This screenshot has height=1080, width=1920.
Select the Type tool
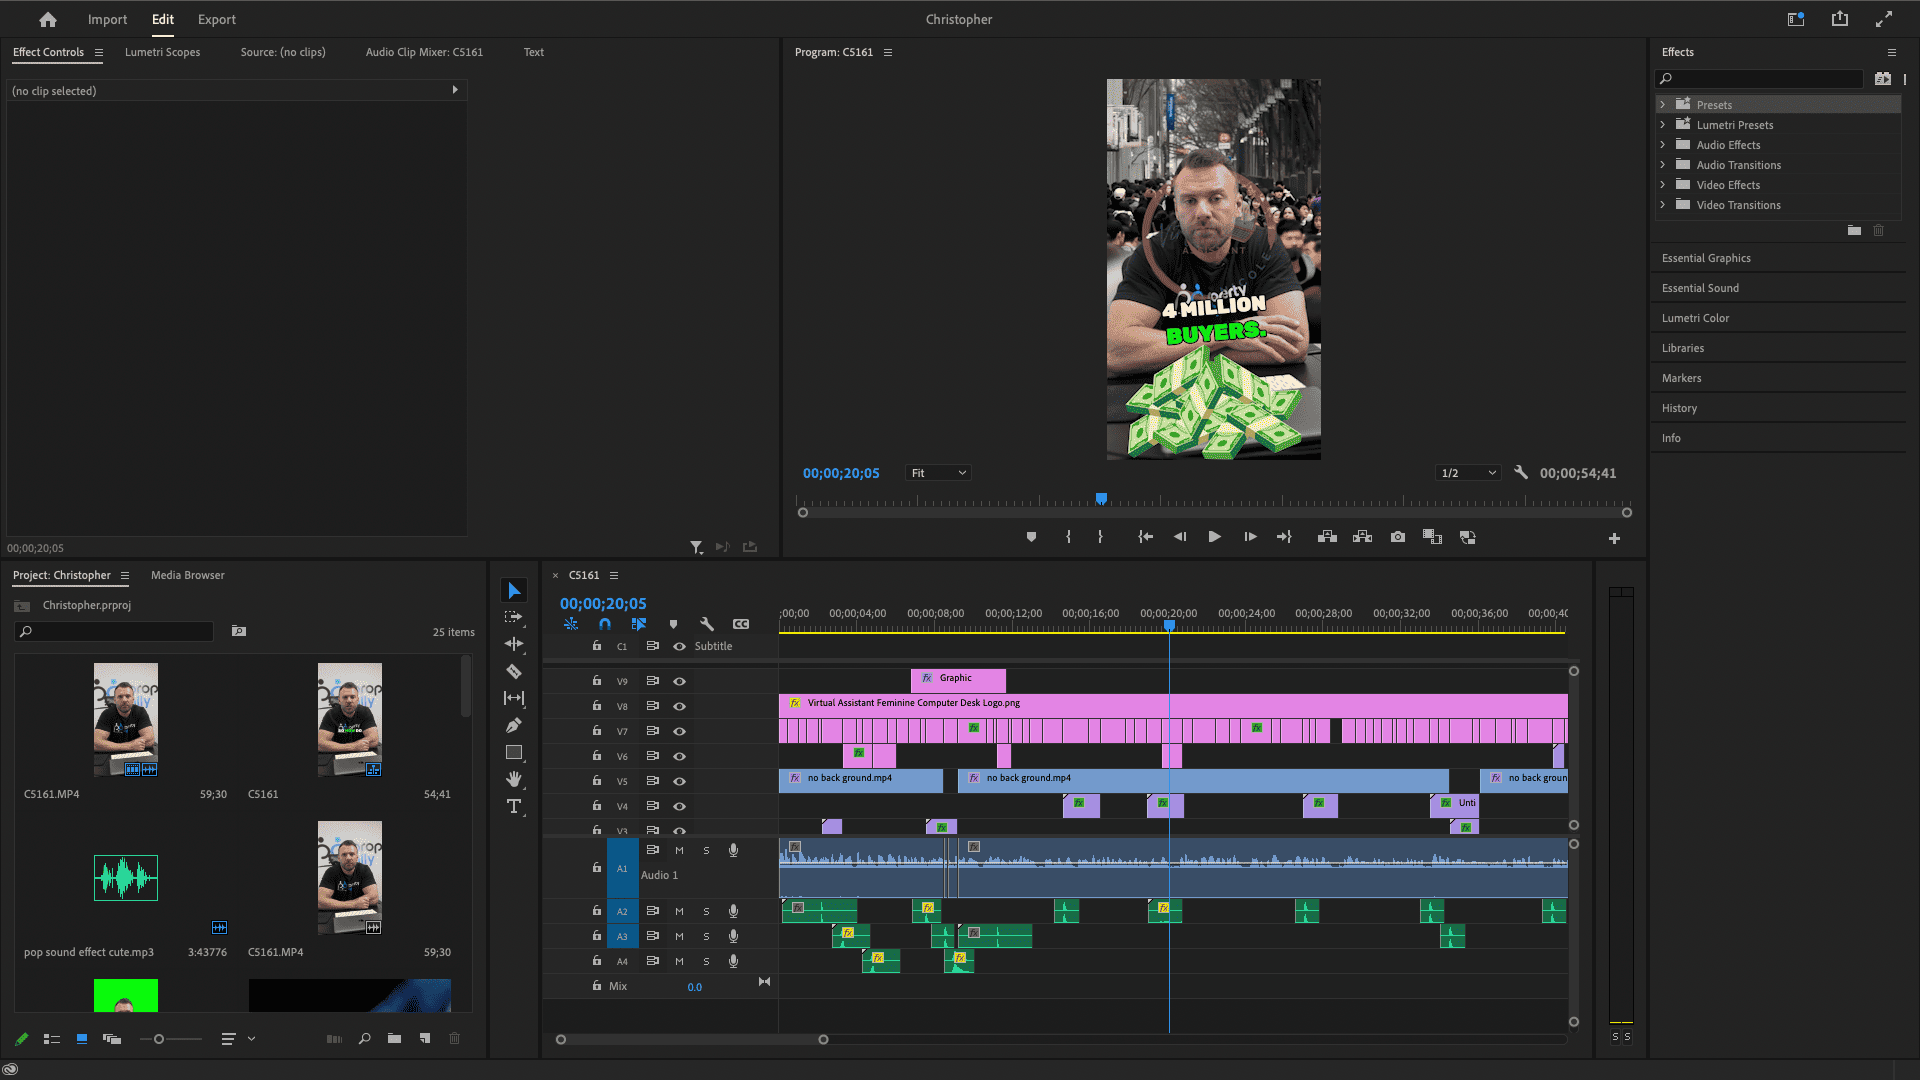pyautogui.click(x=514, y=807)
